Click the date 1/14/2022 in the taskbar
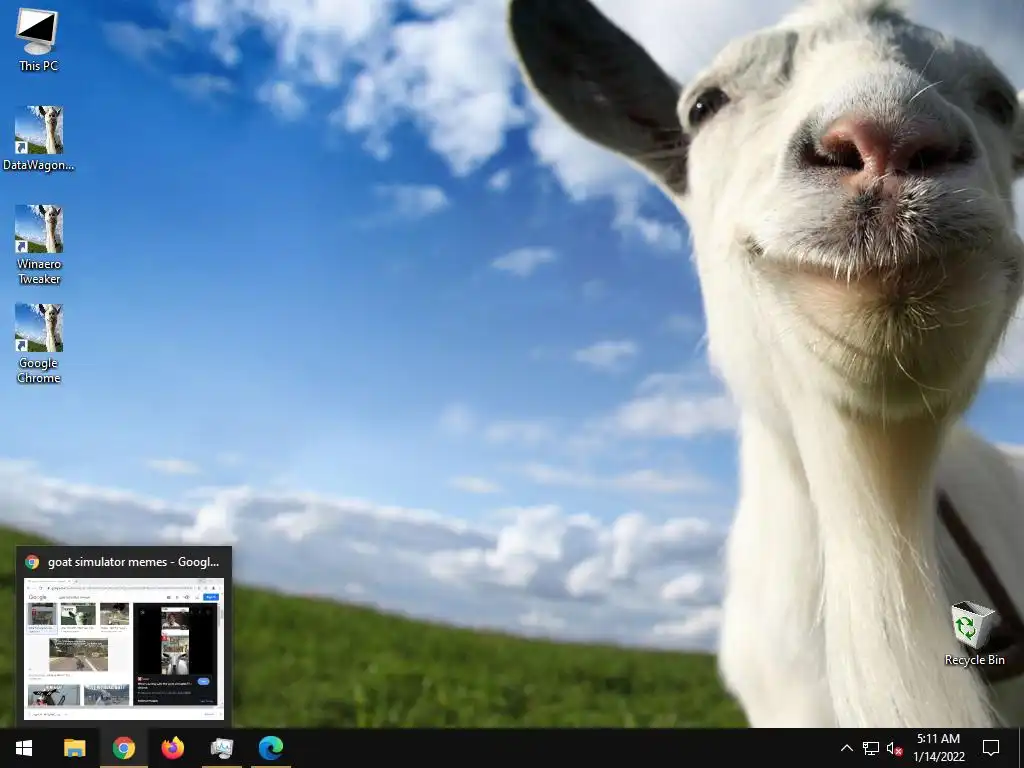This screenshot has height=768, width=1024. click(939, 757)
